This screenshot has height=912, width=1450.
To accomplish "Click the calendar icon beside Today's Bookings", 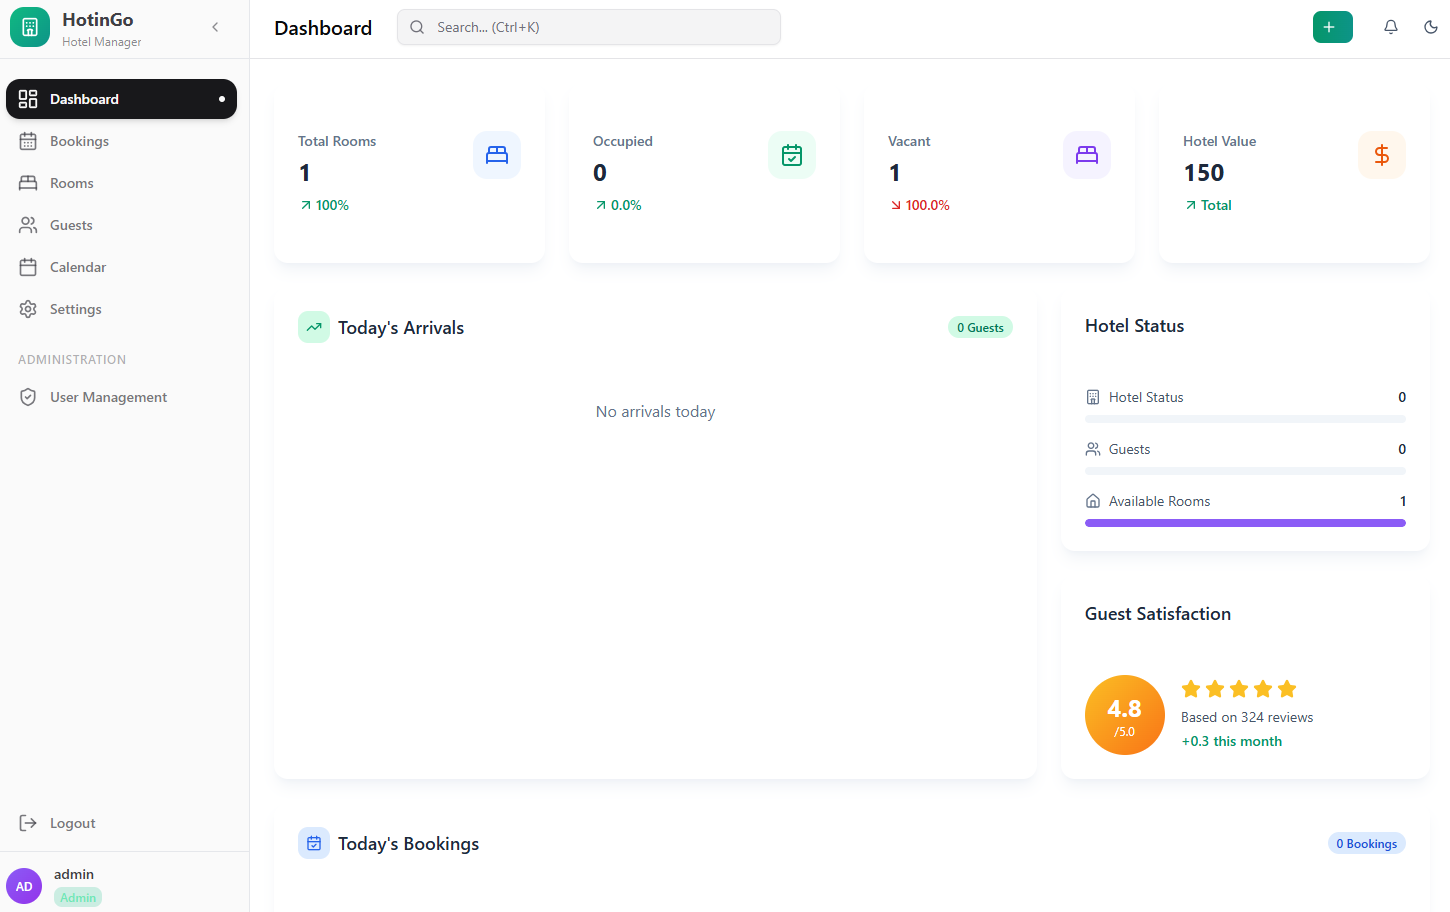I will (x=313, y=843).
